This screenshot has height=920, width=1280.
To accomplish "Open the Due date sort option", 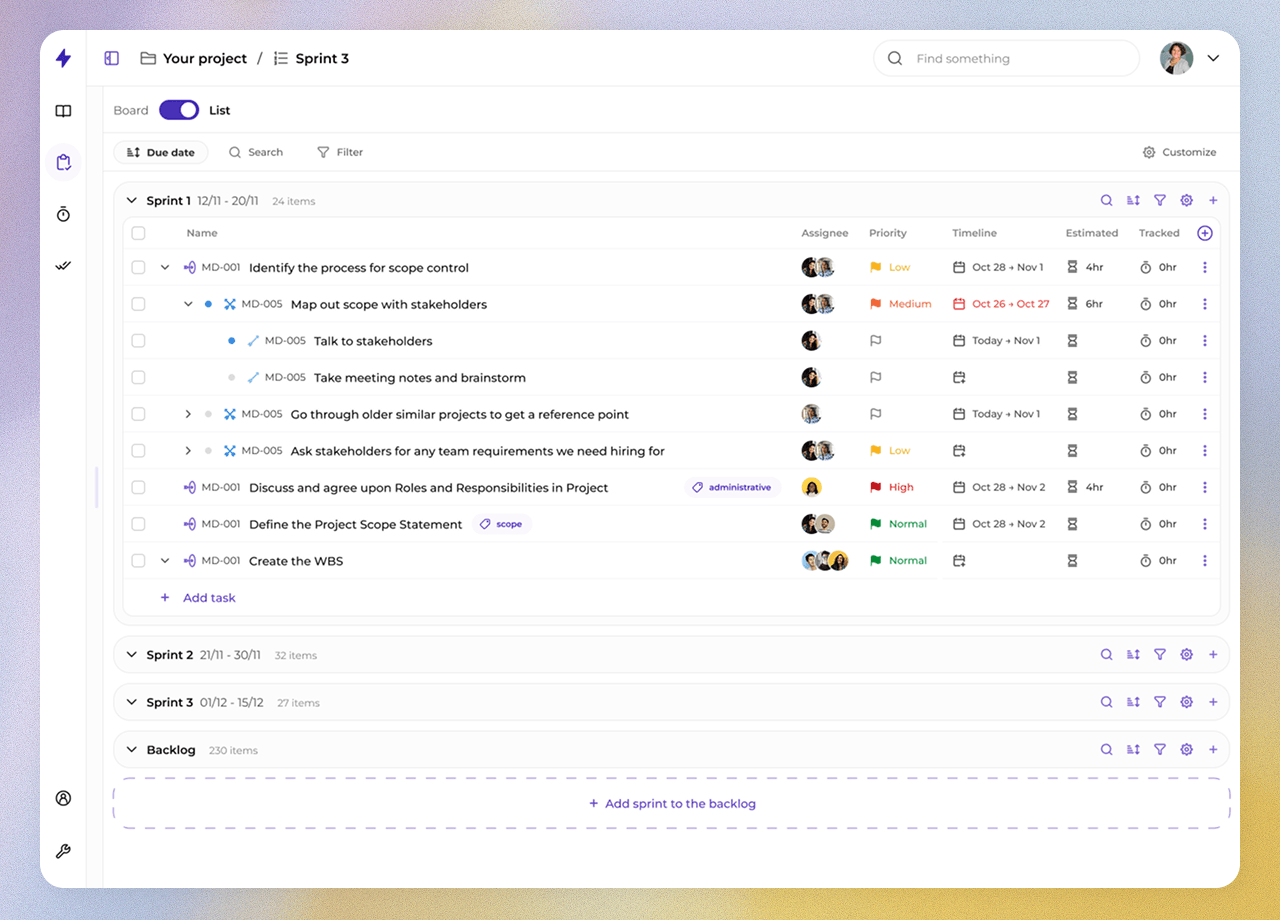I will [x=161, y=152].
